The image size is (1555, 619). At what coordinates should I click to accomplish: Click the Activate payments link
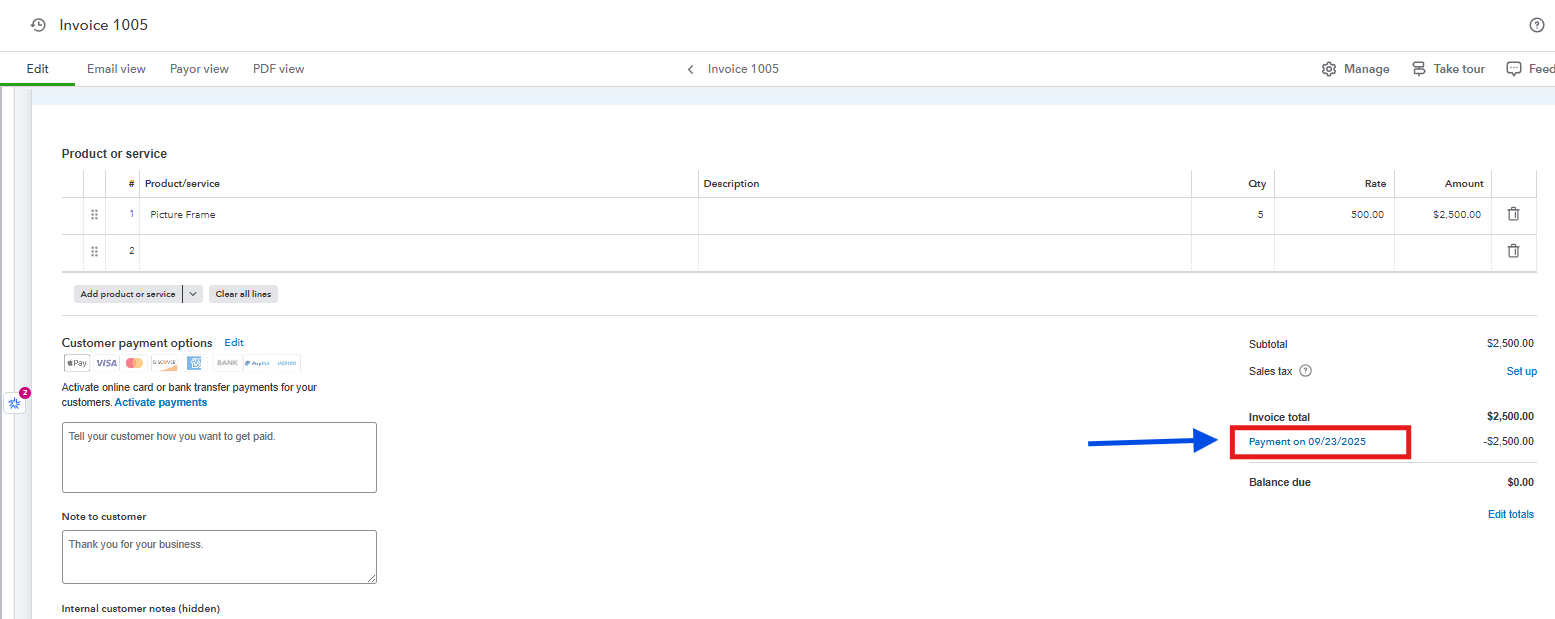[161, 402]
